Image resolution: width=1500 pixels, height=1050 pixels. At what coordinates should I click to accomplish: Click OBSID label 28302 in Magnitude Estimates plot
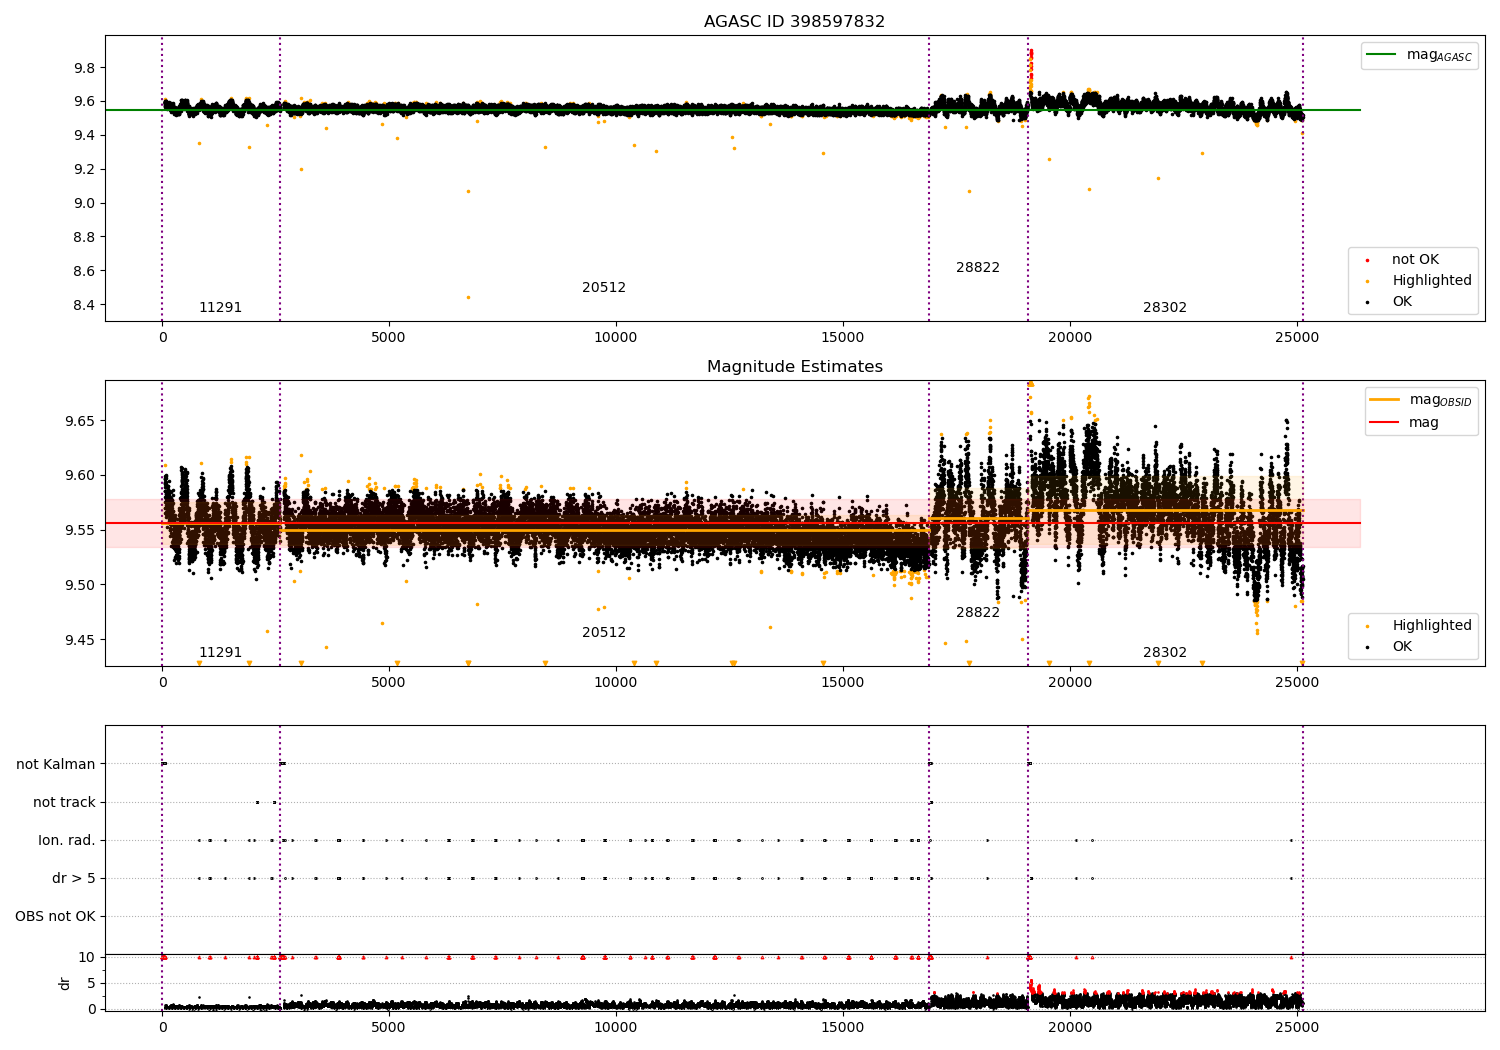pyautogui.click(x=1165, y=653)
